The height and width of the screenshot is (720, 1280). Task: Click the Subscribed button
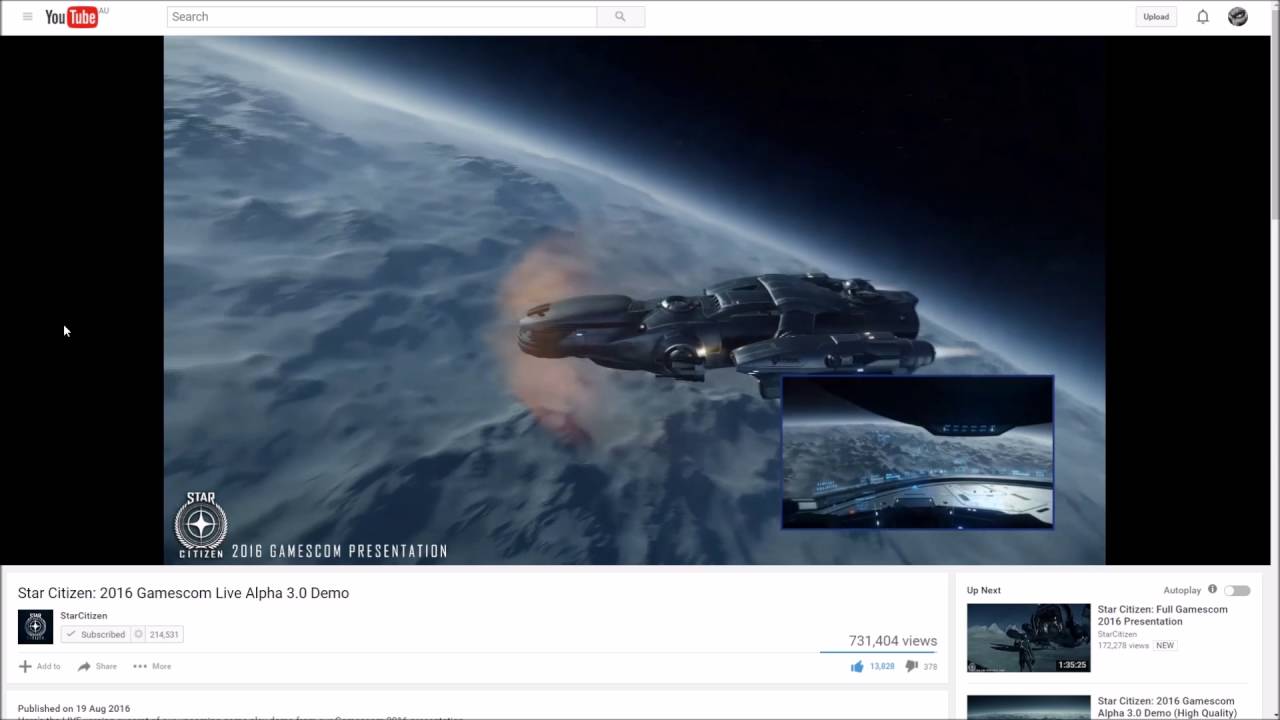click(95, 634)
